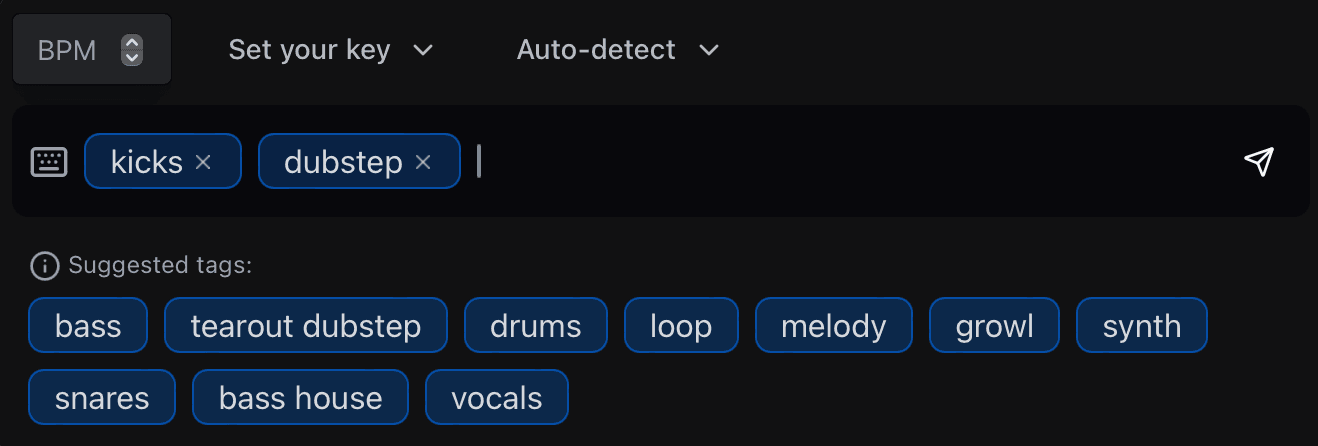Viewport: 1318px width, 446px height.
Task: Remove the kicks tag
Action: 203,162
